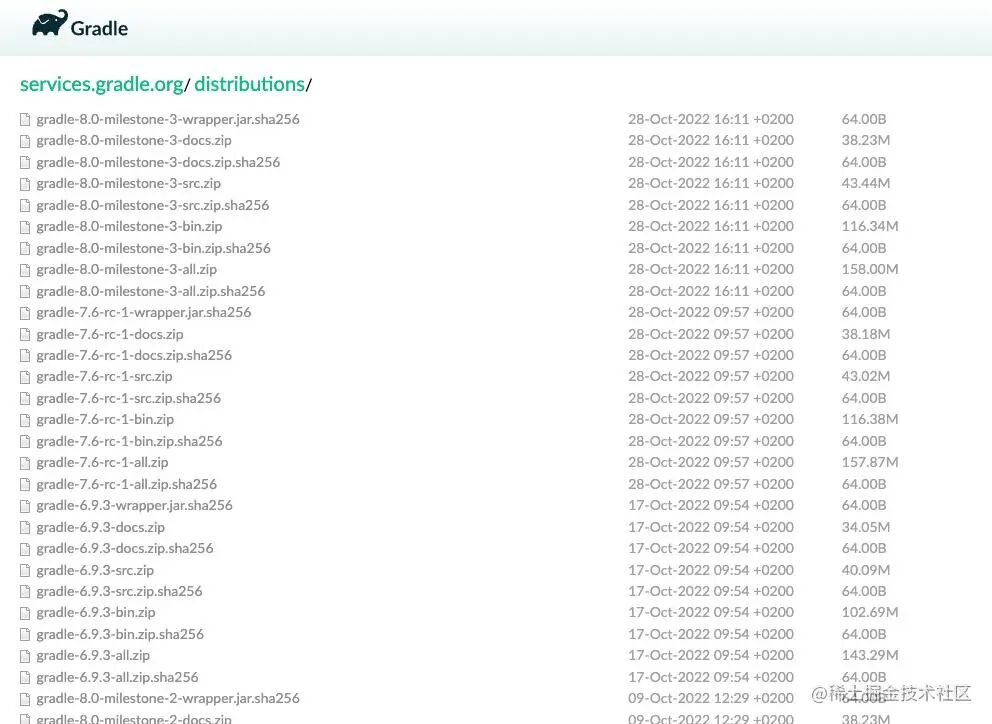Open the services.gradle.org breadcrumb link

(x=101, y=84)
